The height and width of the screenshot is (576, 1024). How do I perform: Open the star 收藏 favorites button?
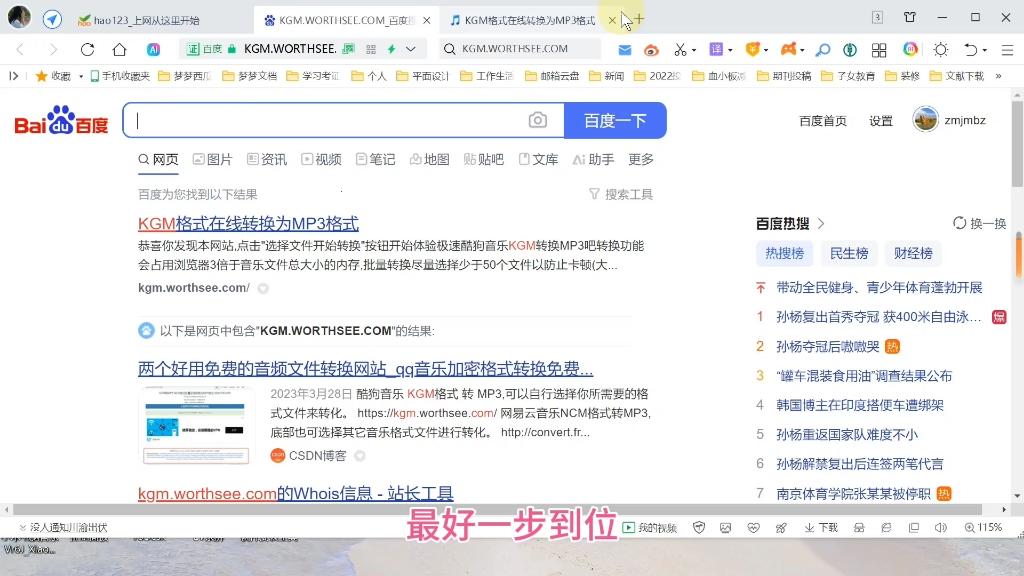point(53,76)
